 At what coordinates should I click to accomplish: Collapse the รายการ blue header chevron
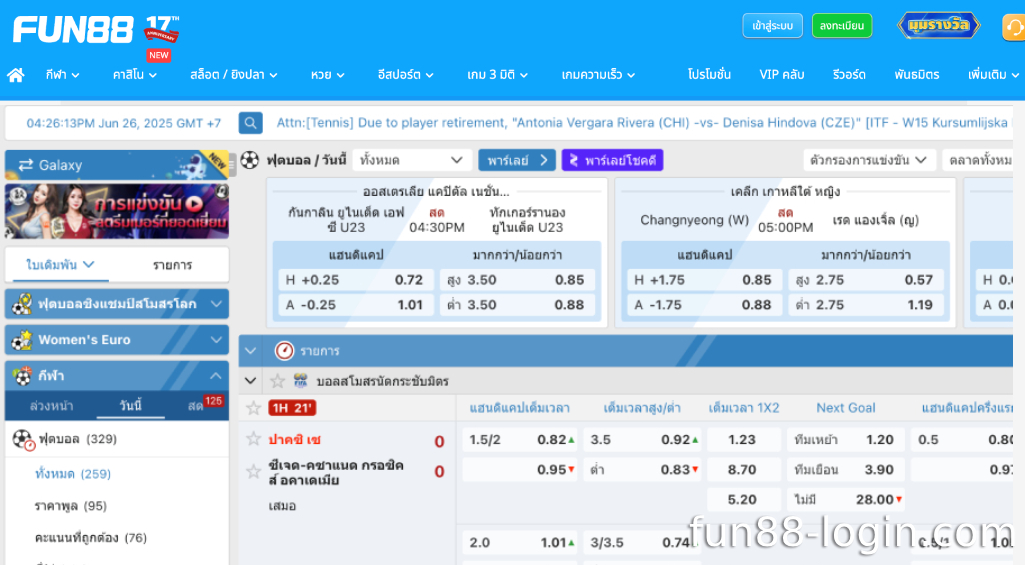click(x=250, y=351)
